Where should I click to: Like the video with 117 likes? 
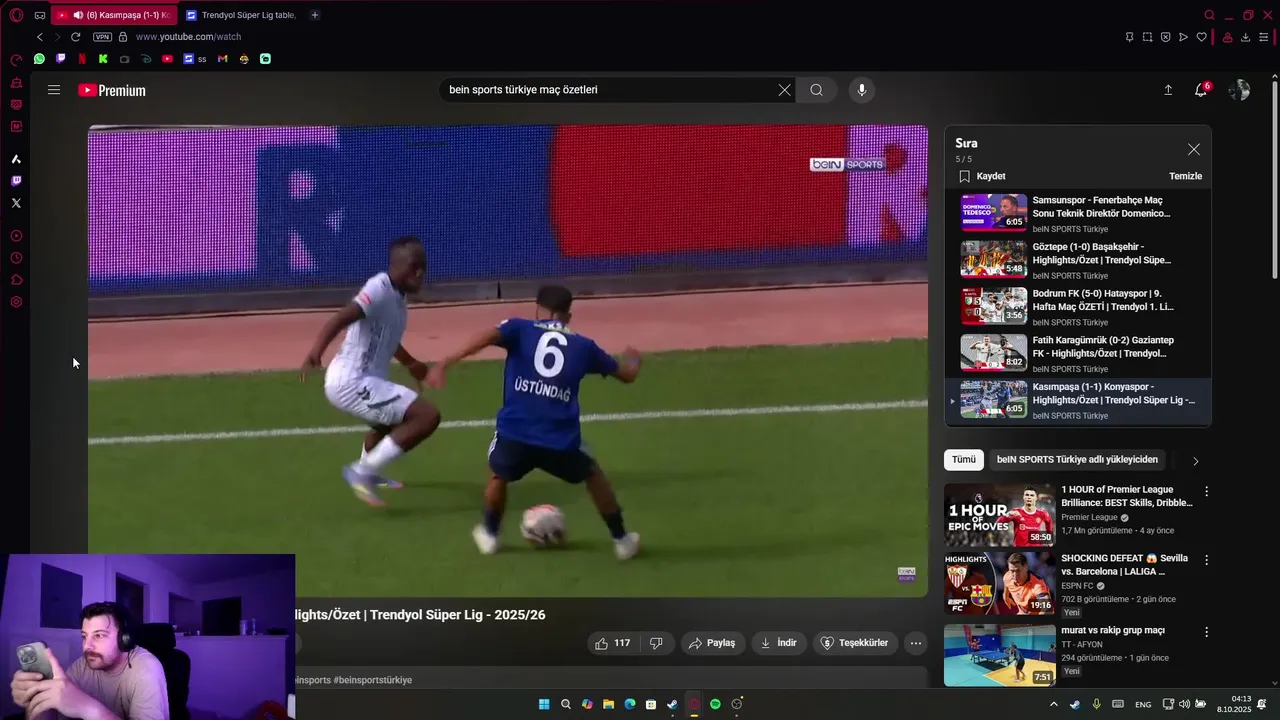(x=613, y=643)
